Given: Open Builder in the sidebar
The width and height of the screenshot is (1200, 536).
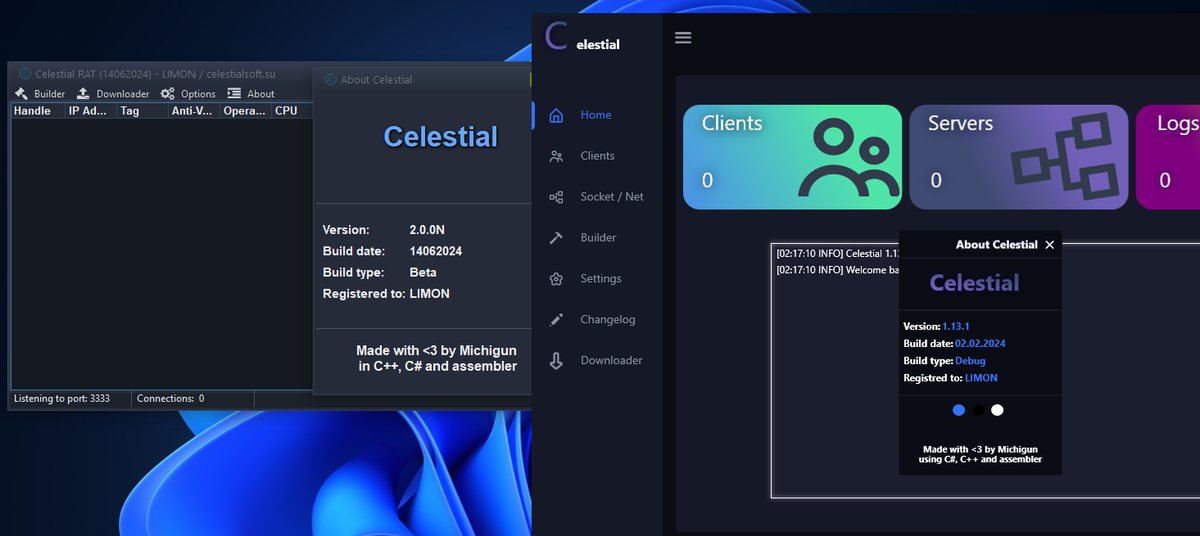Looking at the screenshot, I should (598, 238).
